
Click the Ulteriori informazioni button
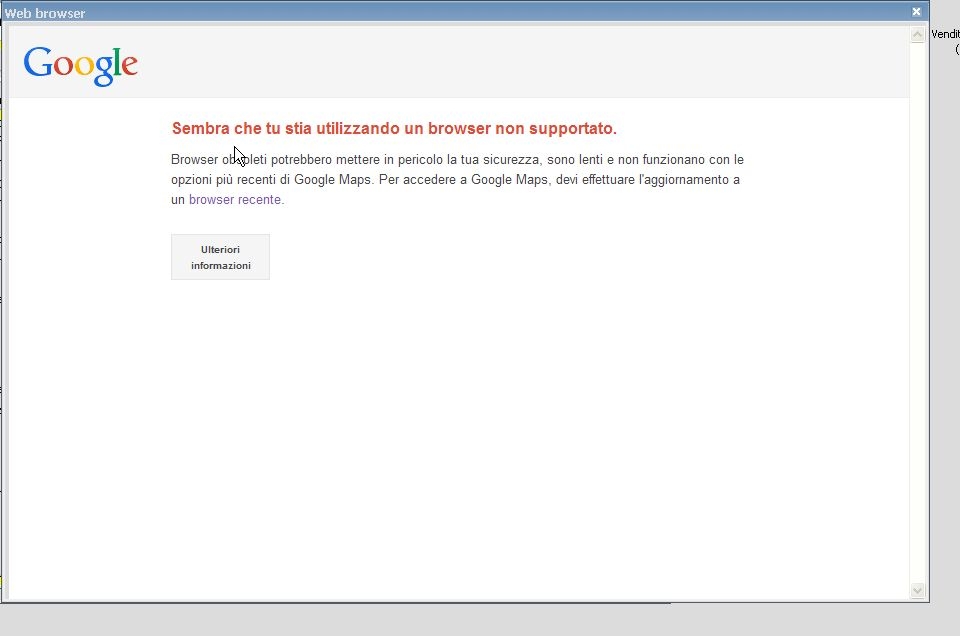(x=220, y=257)
